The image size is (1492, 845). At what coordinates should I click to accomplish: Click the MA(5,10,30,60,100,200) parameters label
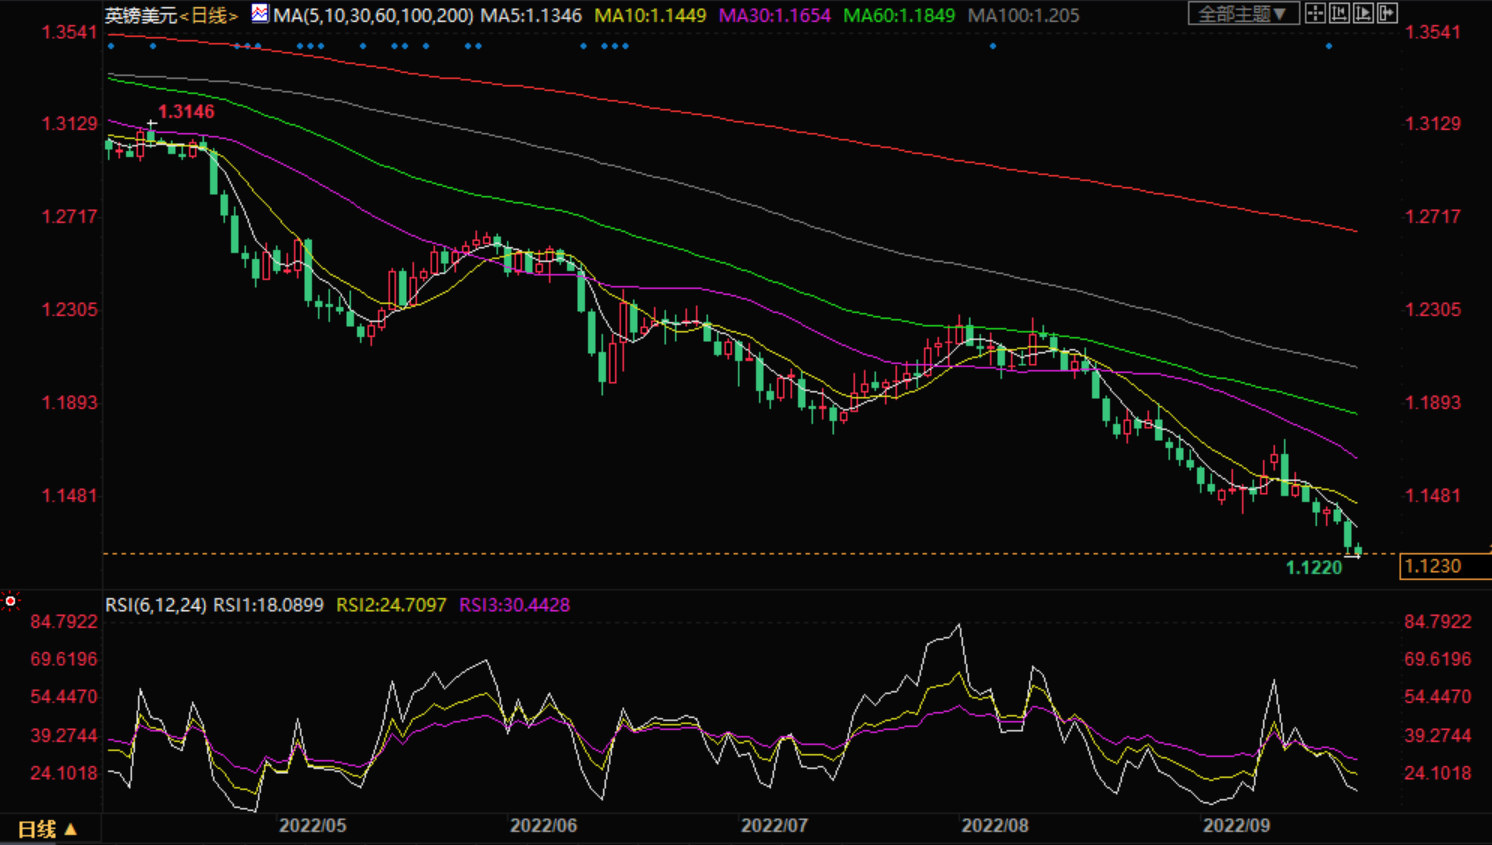[x=373, y=15]
